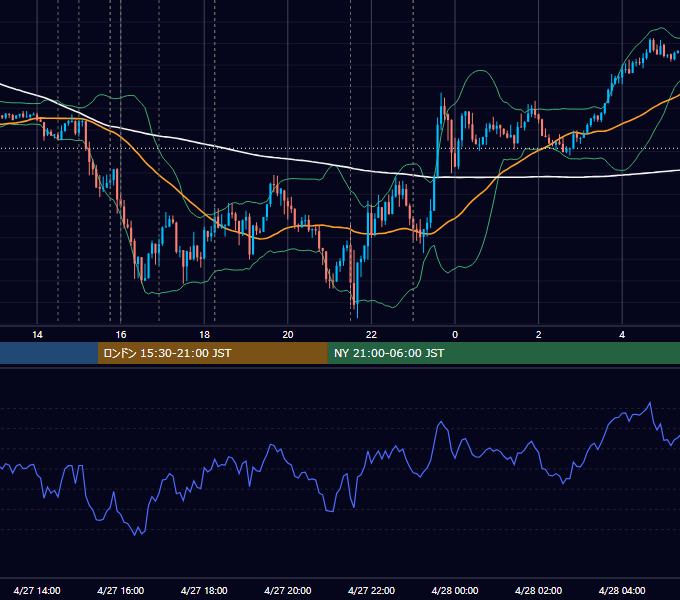Viewport: 680px width, 600px height.
Task: Click the 20 hour label on price chart axis
Action: [288, 335]
